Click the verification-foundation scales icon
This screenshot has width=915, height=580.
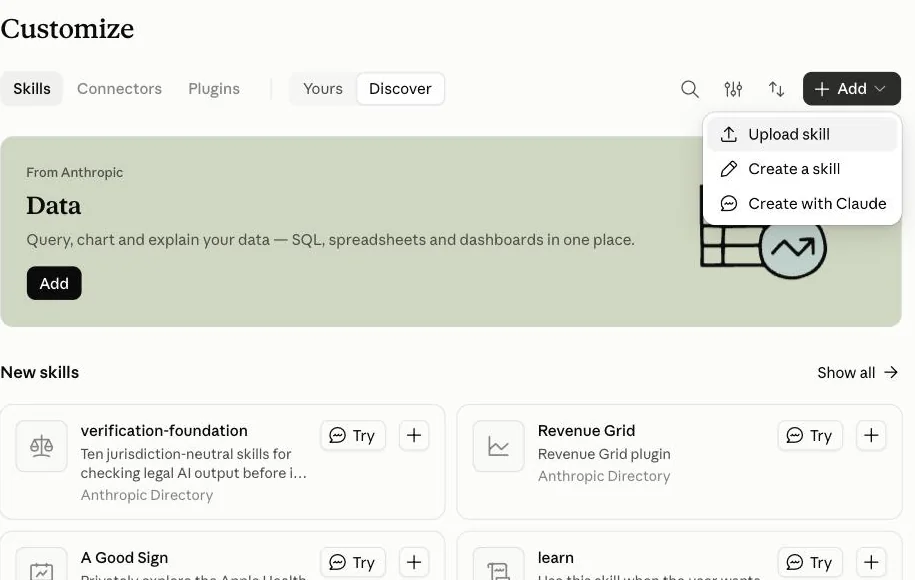(41, 446)
